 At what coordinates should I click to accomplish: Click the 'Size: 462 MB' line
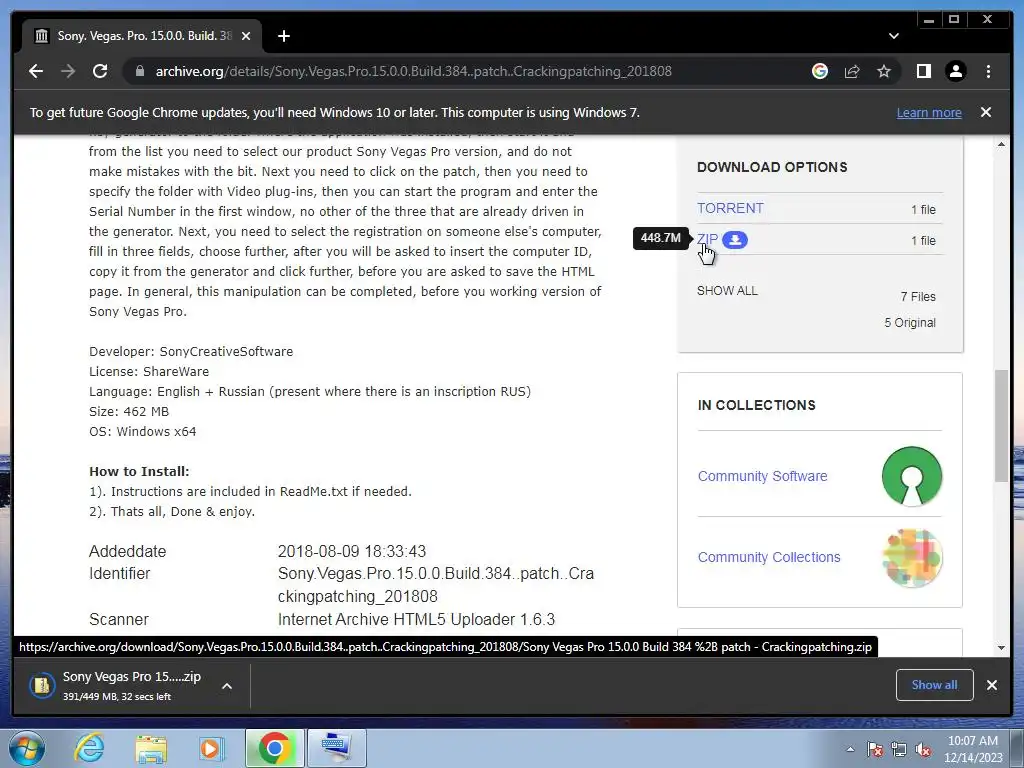129,411
